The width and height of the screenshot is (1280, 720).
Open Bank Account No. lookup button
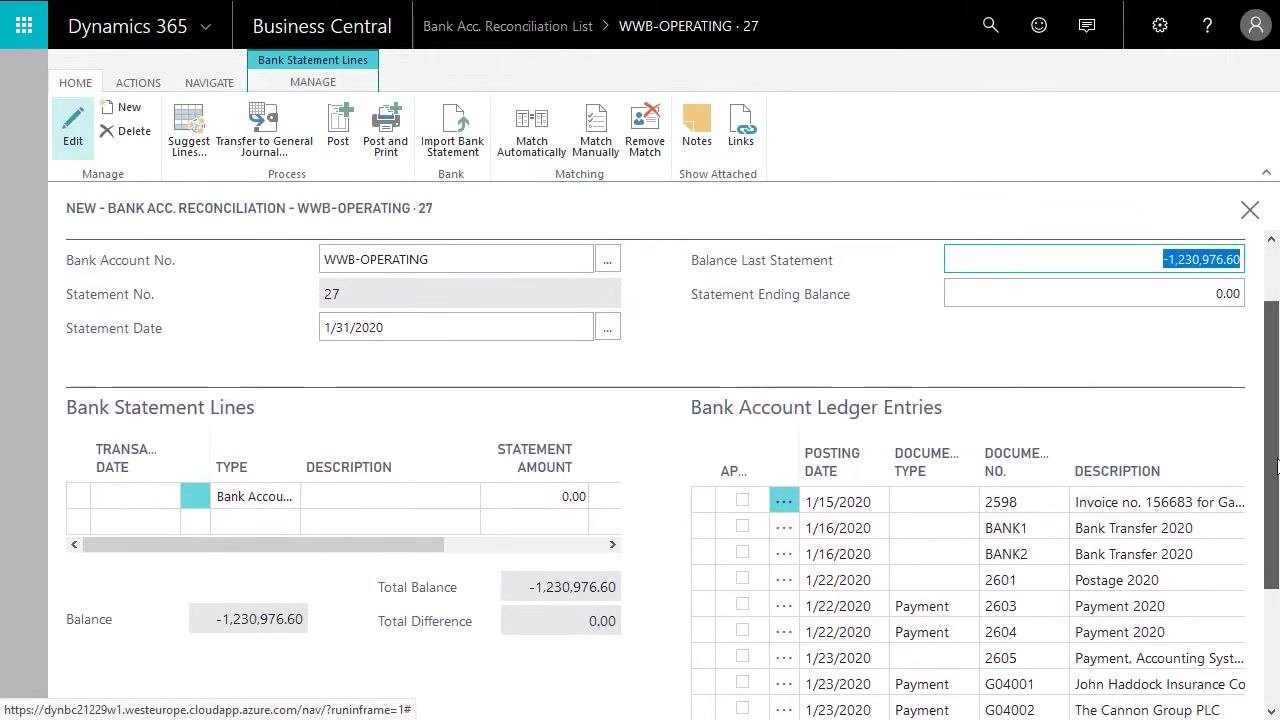[607, 259]
